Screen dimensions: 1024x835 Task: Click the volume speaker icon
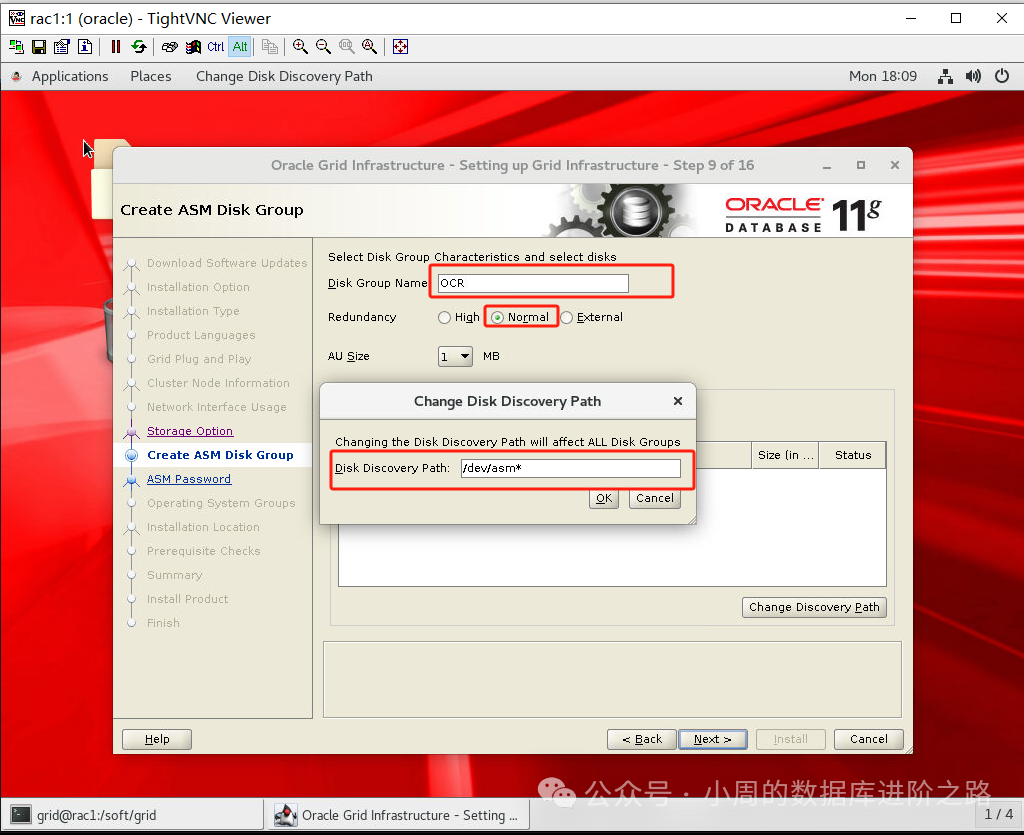(973, 76)
